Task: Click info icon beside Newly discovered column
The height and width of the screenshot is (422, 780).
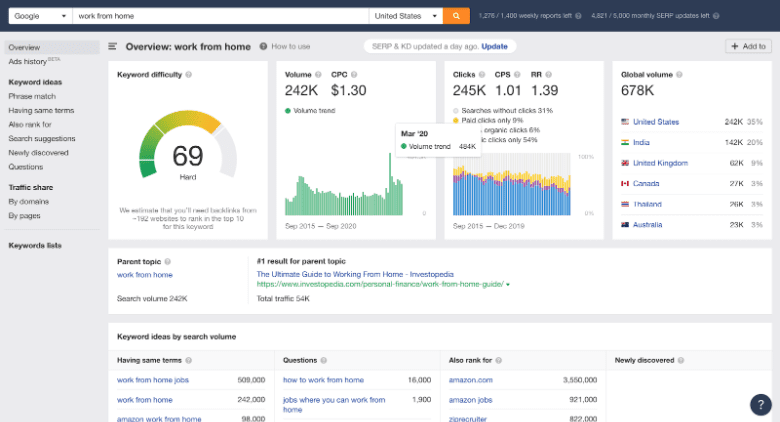Action: [681, 360]
